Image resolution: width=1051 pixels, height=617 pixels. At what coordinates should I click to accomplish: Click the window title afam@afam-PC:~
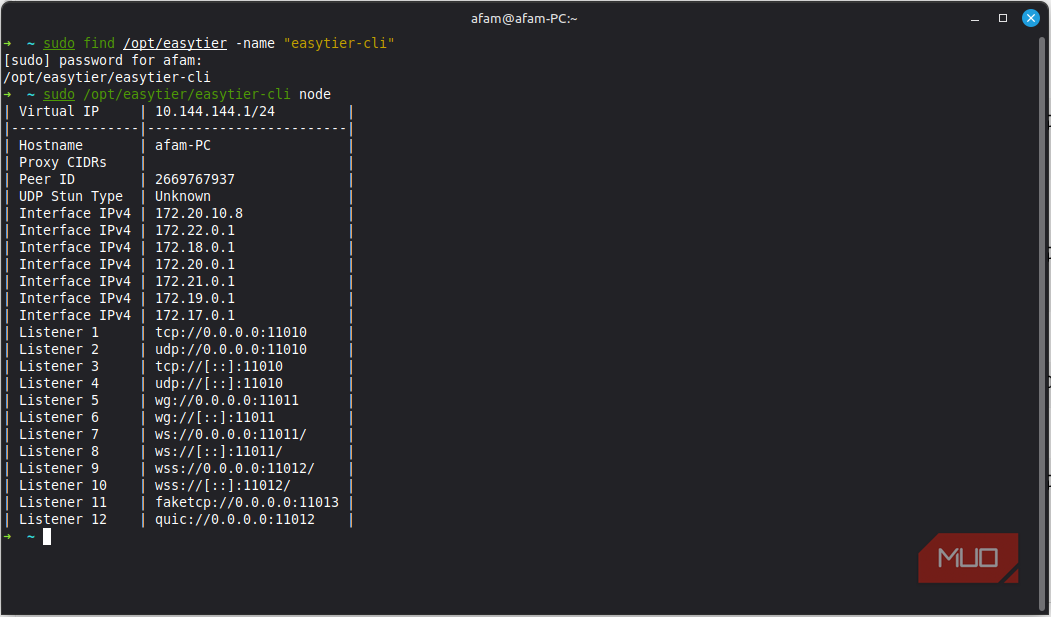(x=524, y=19)
